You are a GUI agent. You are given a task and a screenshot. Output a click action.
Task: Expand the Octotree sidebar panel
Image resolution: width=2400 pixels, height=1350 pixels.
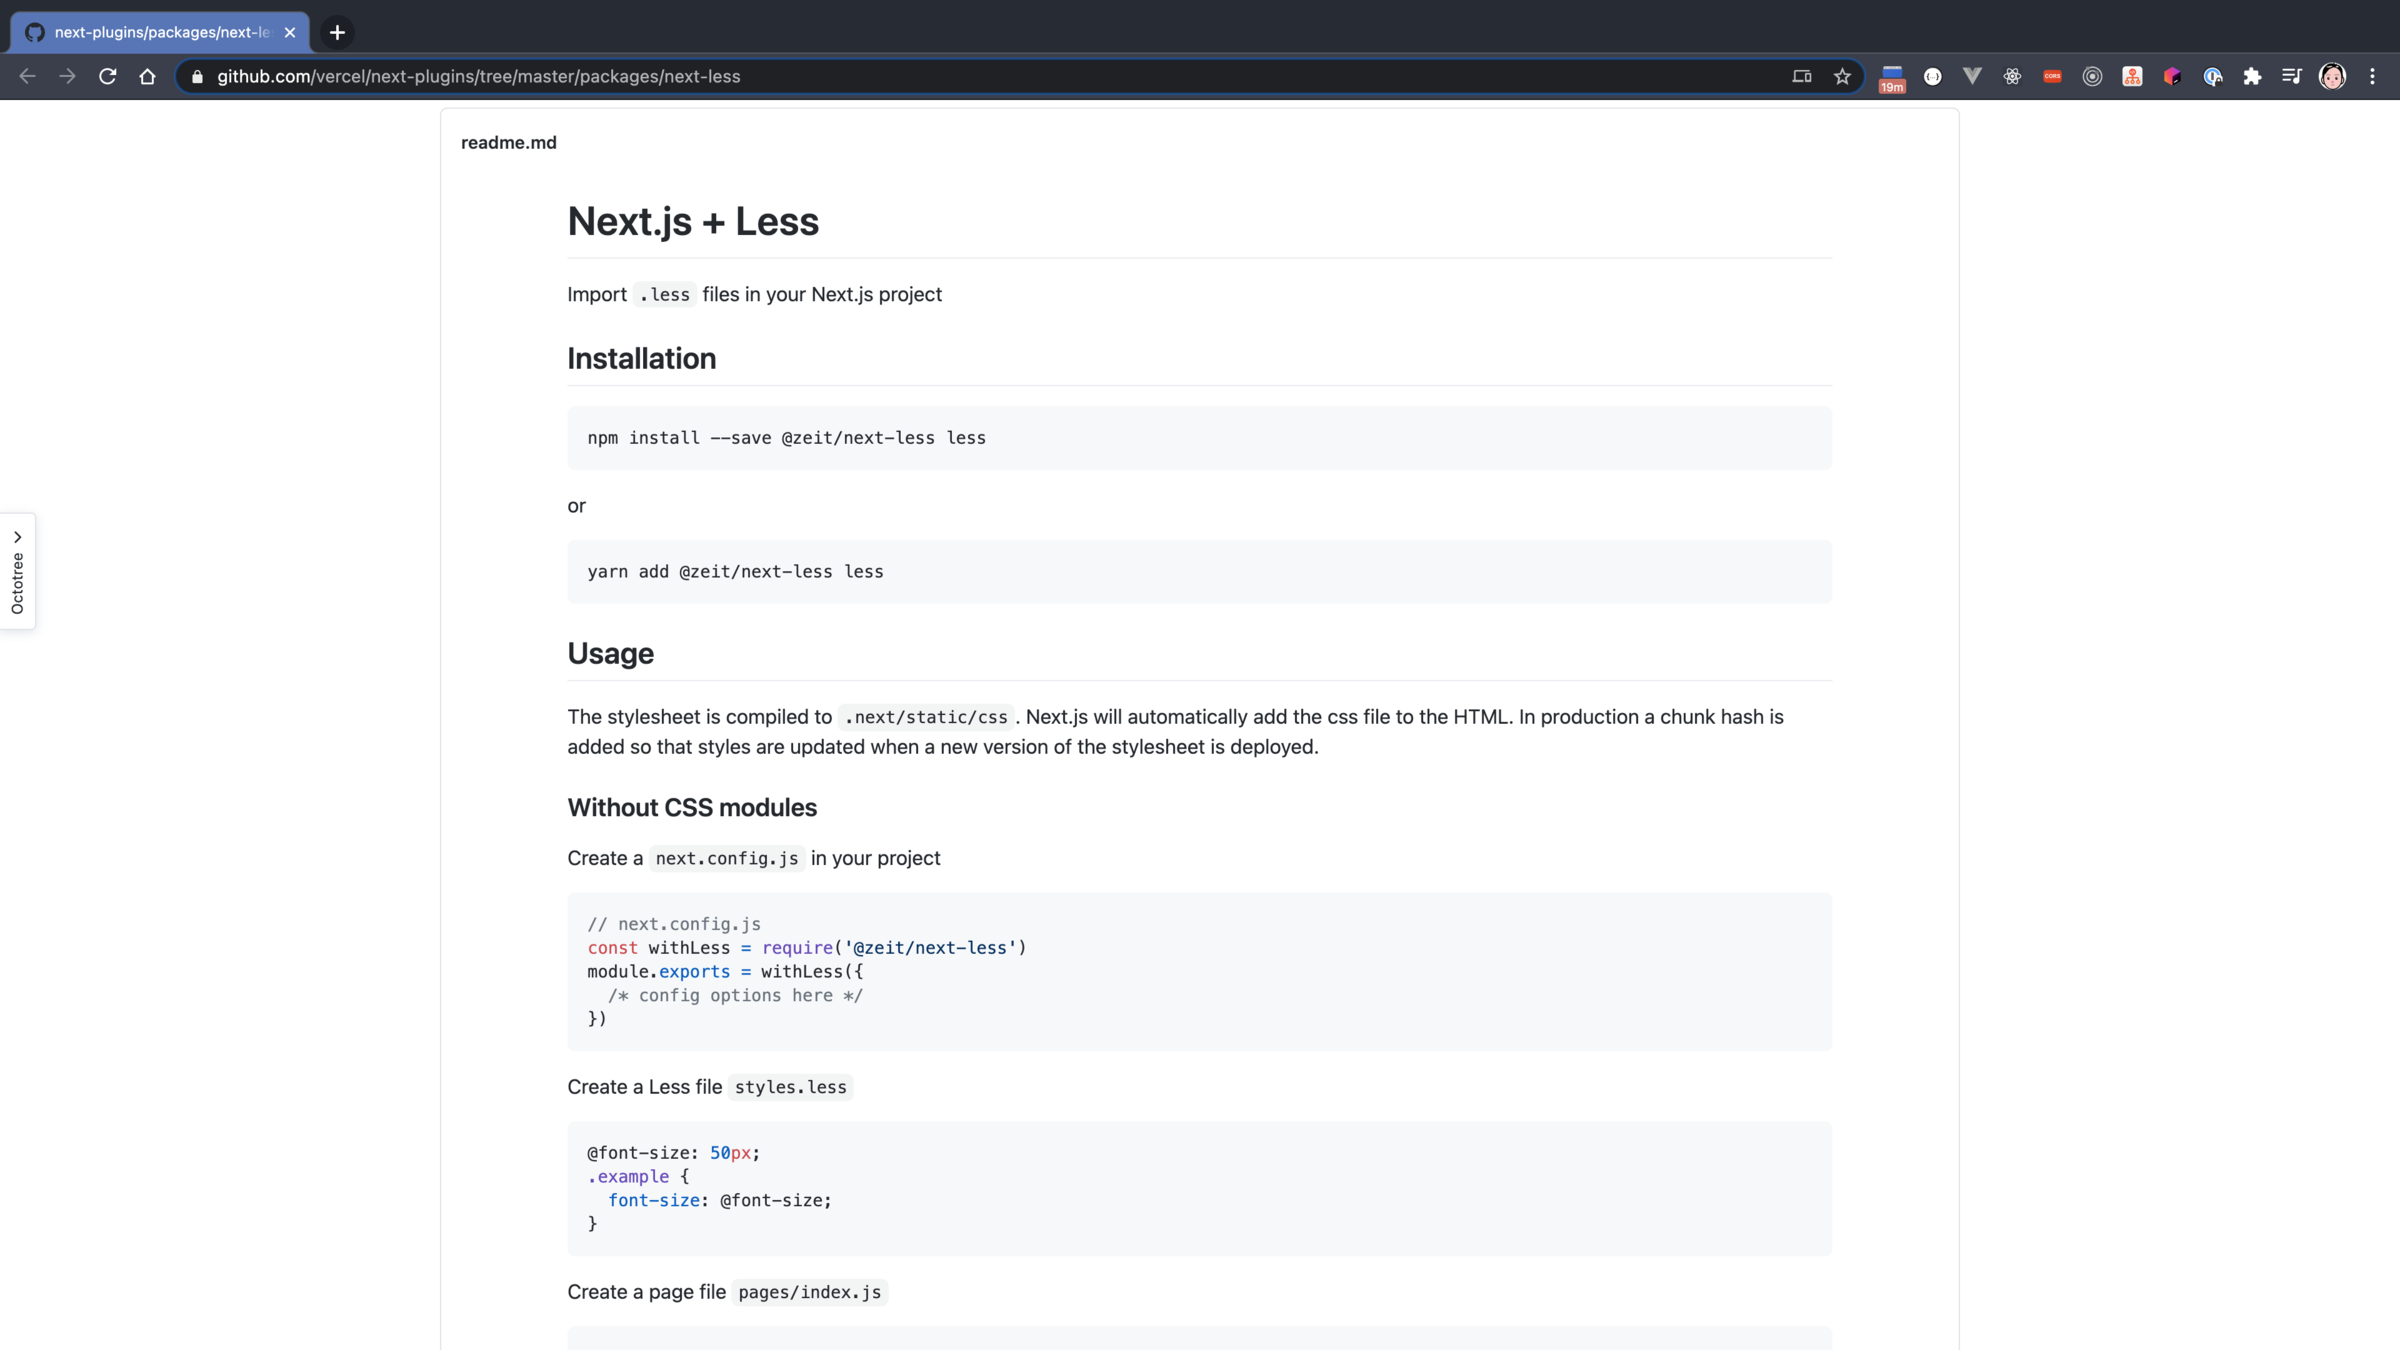click(x=17, y=570)
